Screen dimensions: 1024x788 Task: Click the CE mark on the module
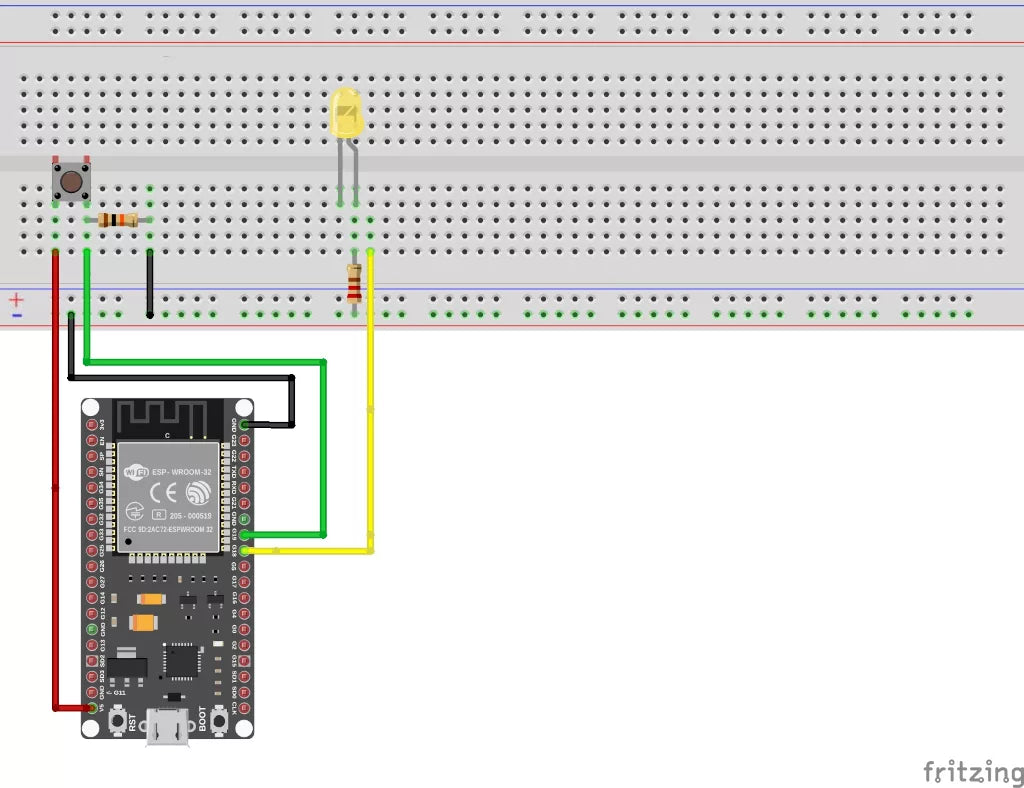tap(163, 493)
